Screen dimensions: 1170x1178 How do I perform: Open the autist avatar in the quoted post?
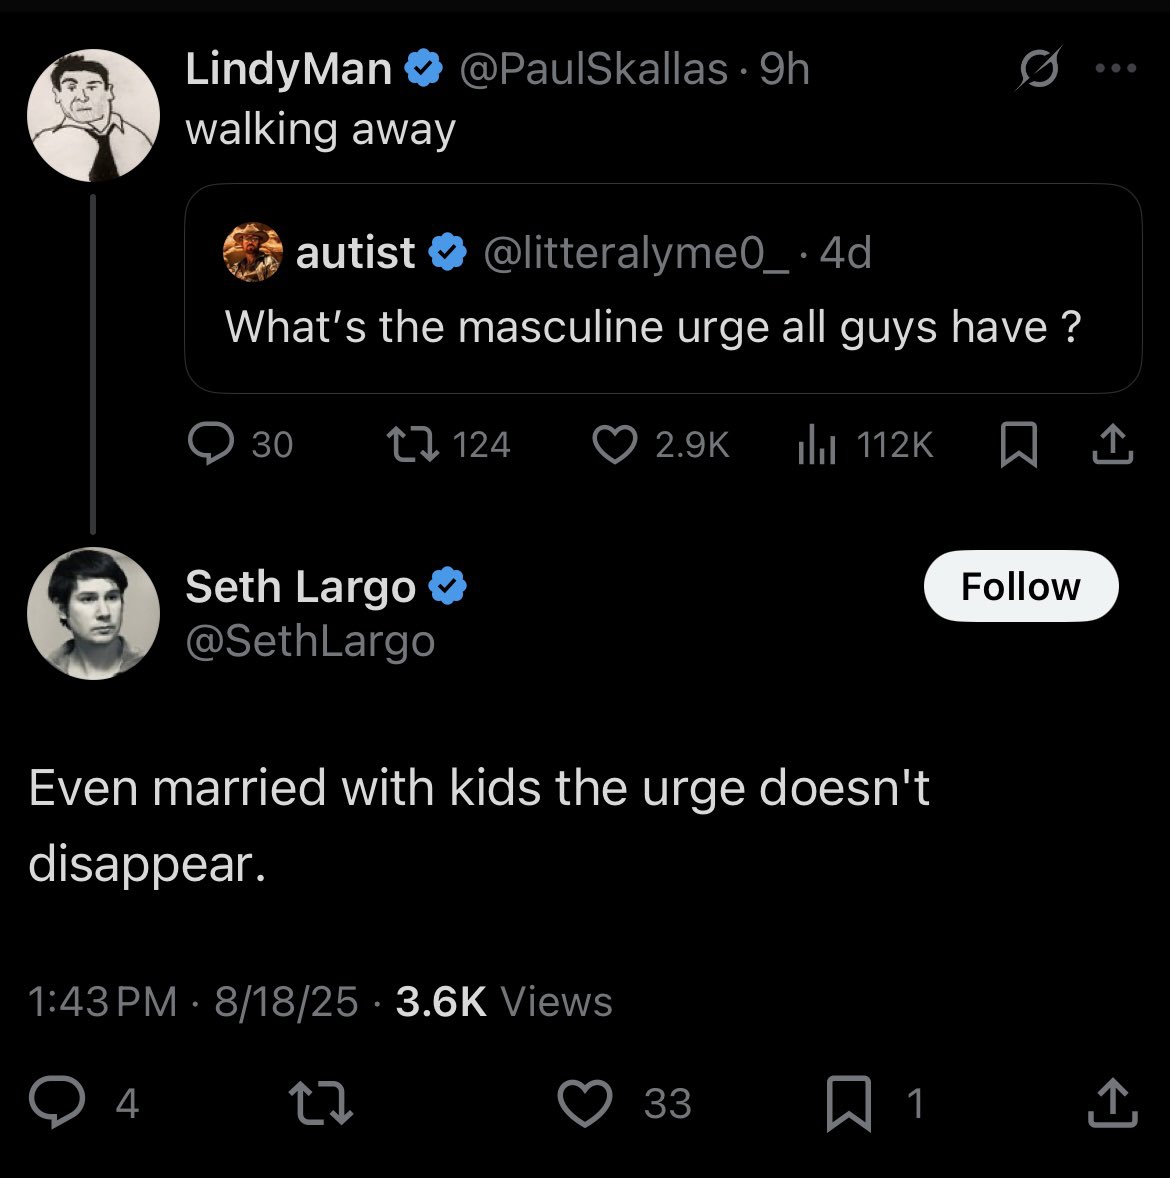point(253,252)
